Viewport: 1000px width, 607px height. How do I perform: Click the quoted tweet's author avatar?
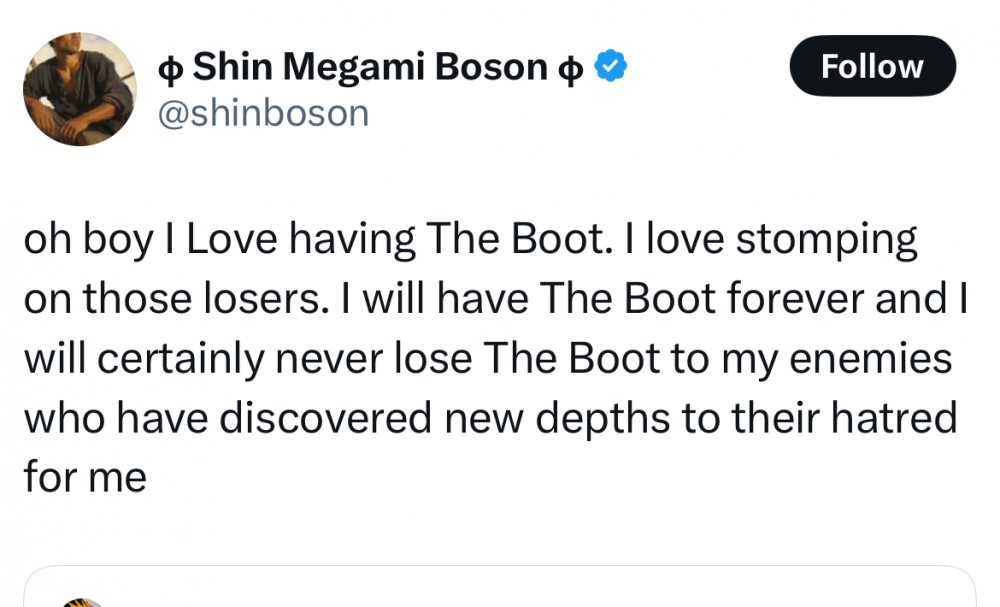coord(82,601)
